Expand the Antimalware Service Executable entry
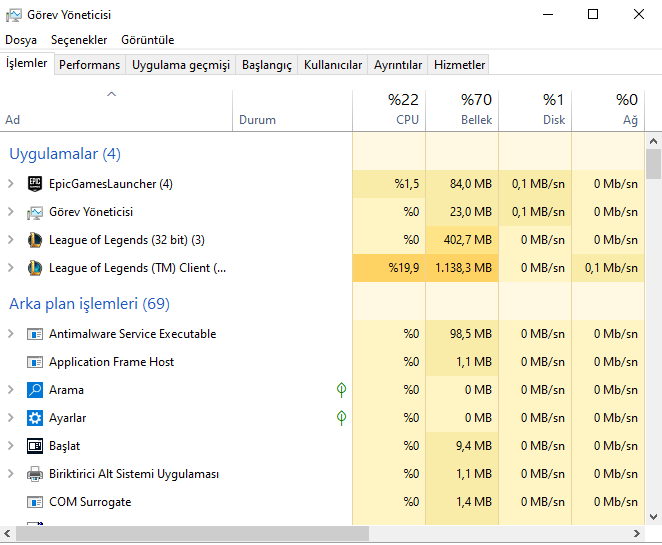The height and width of the screenshot is (545, 662). click(x=11, y=334)
